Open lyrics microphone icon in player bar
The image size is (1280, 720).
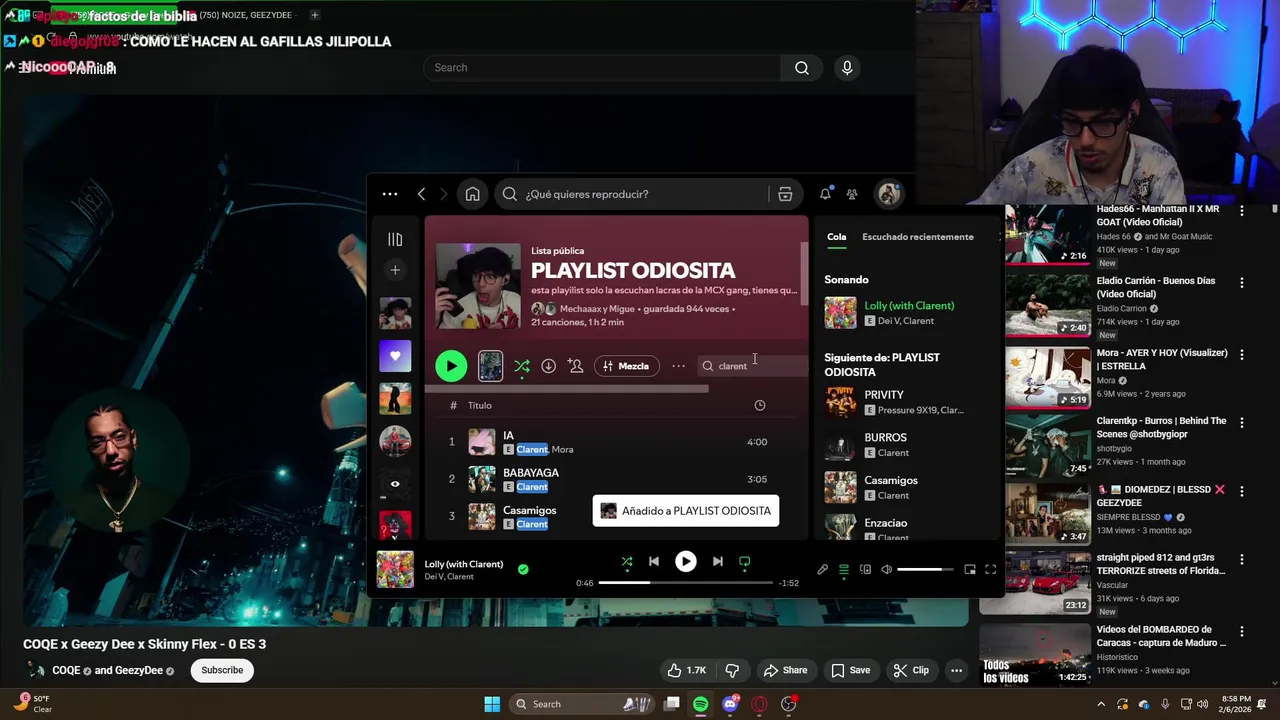pyautogui.click(x=822, y=570)
